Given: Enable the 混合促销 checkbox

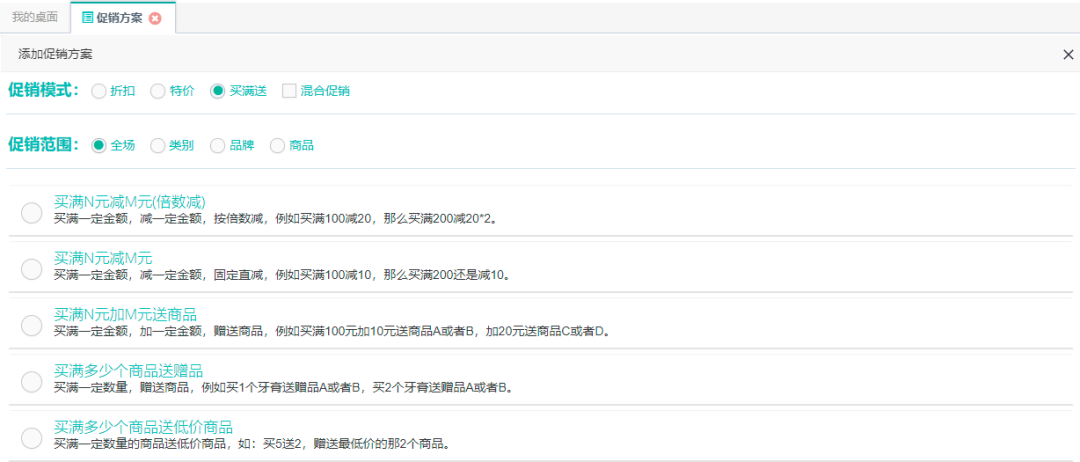Looking at the screenshot, I should coord(289,91).
